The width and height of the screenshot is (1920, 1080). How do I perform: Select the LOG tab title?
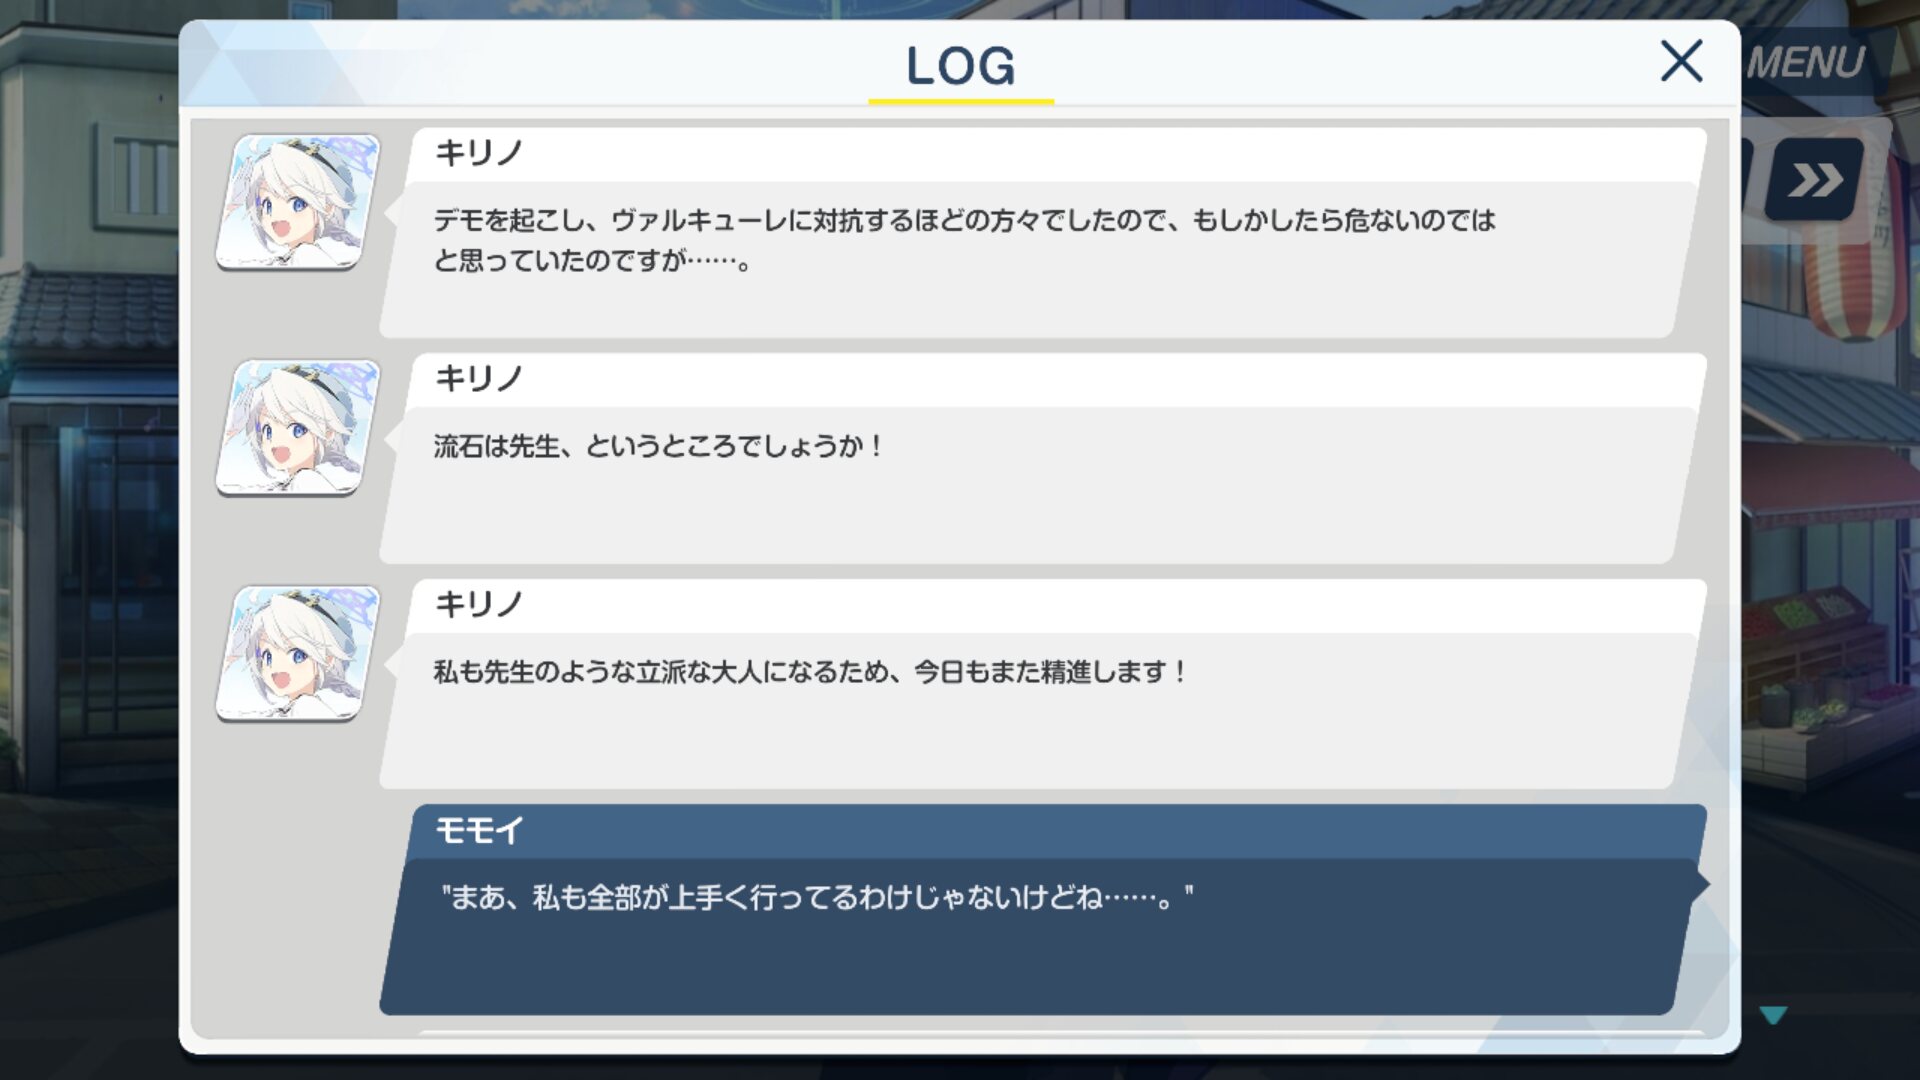click(x=961, y=66)
